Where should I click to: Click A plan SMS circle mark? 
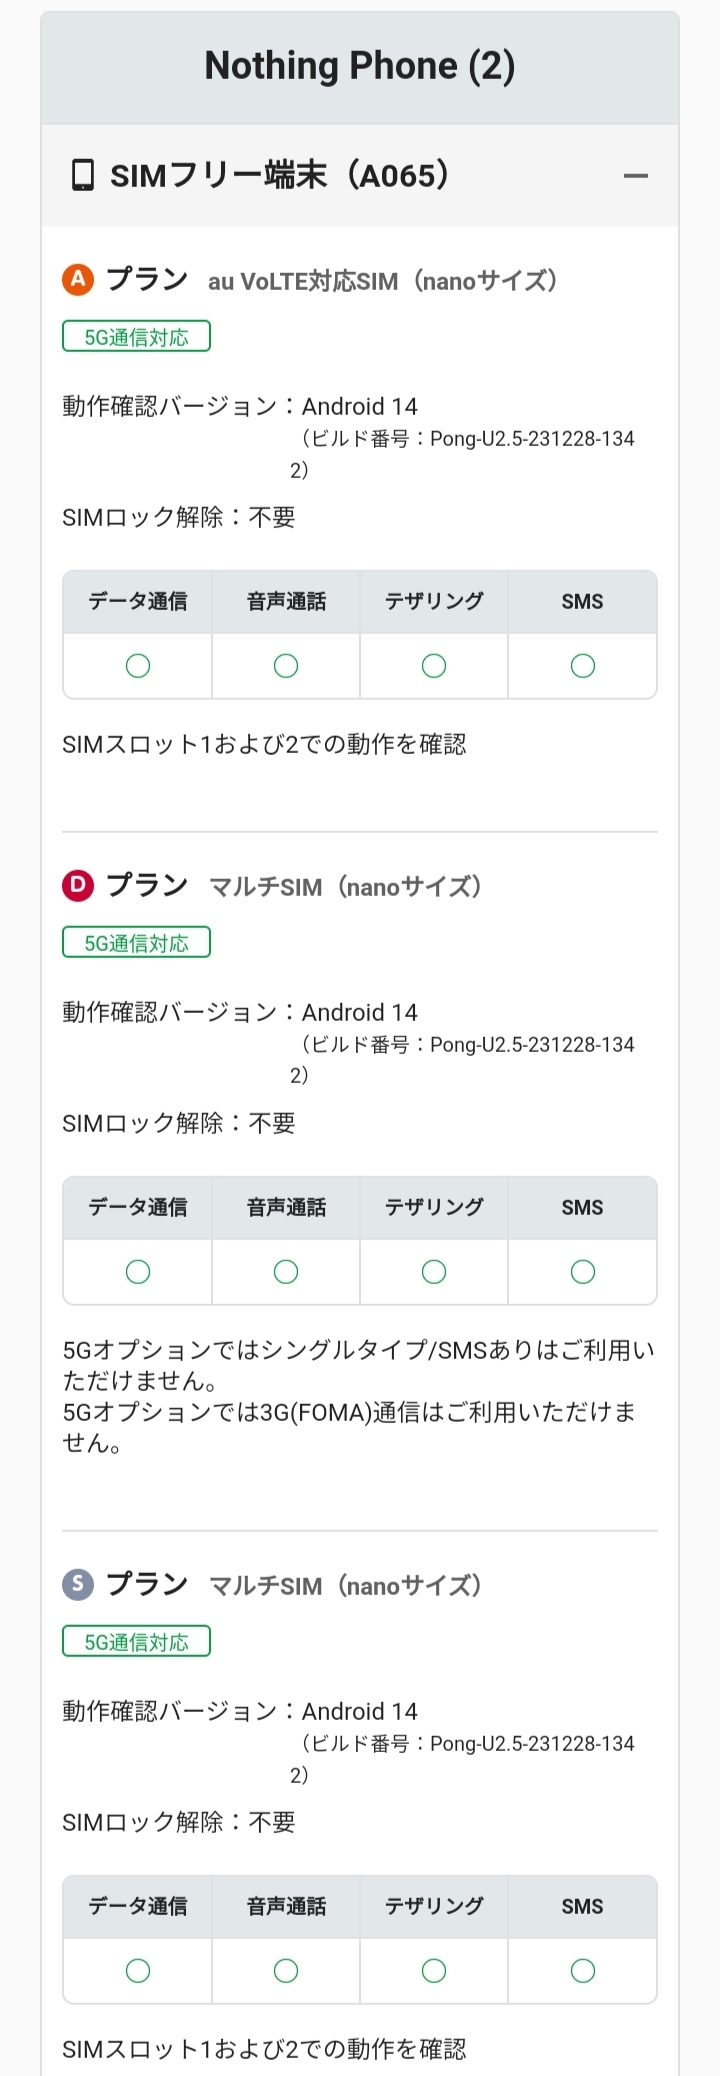(583, 666)
